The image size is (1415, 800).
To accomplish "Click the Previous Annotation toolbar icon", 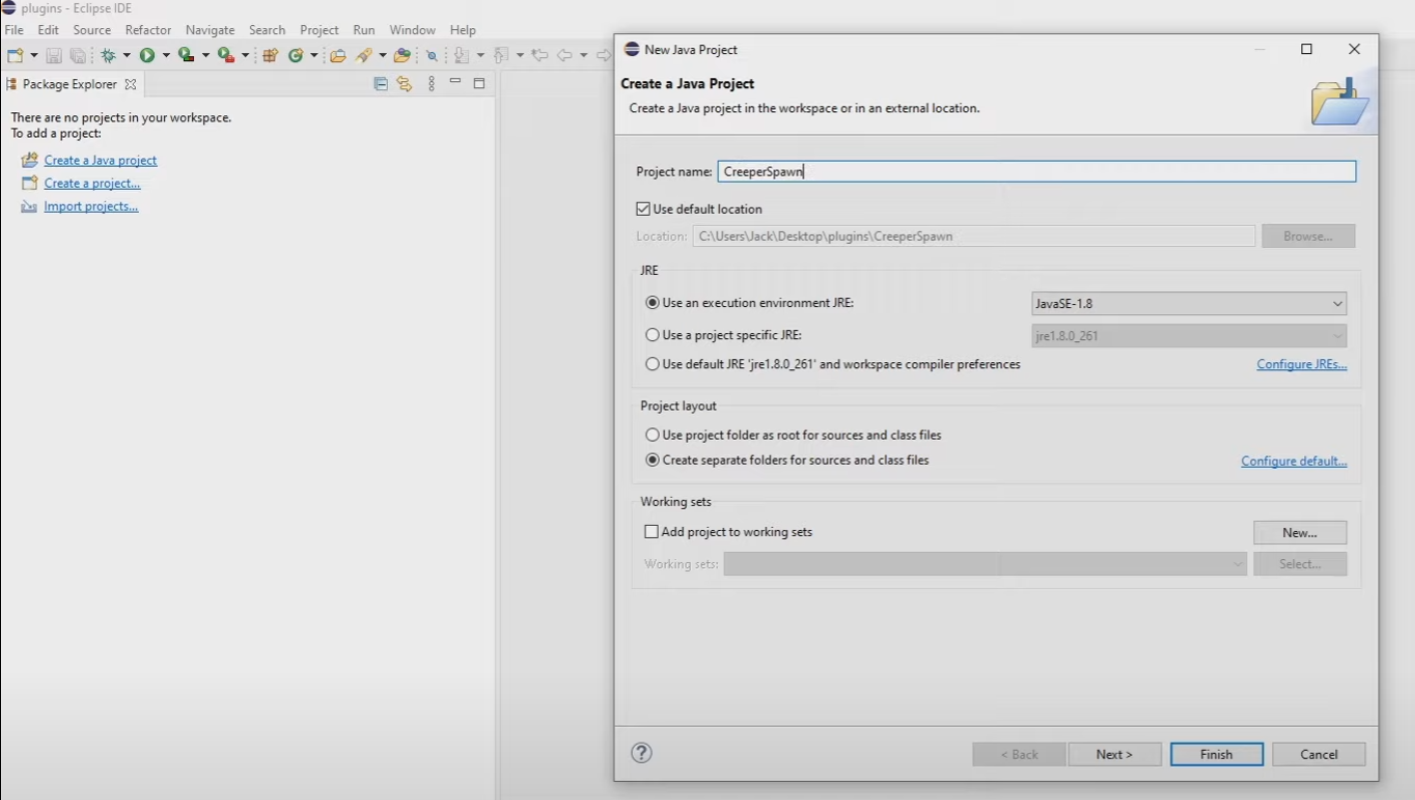I will coord(501,56).
